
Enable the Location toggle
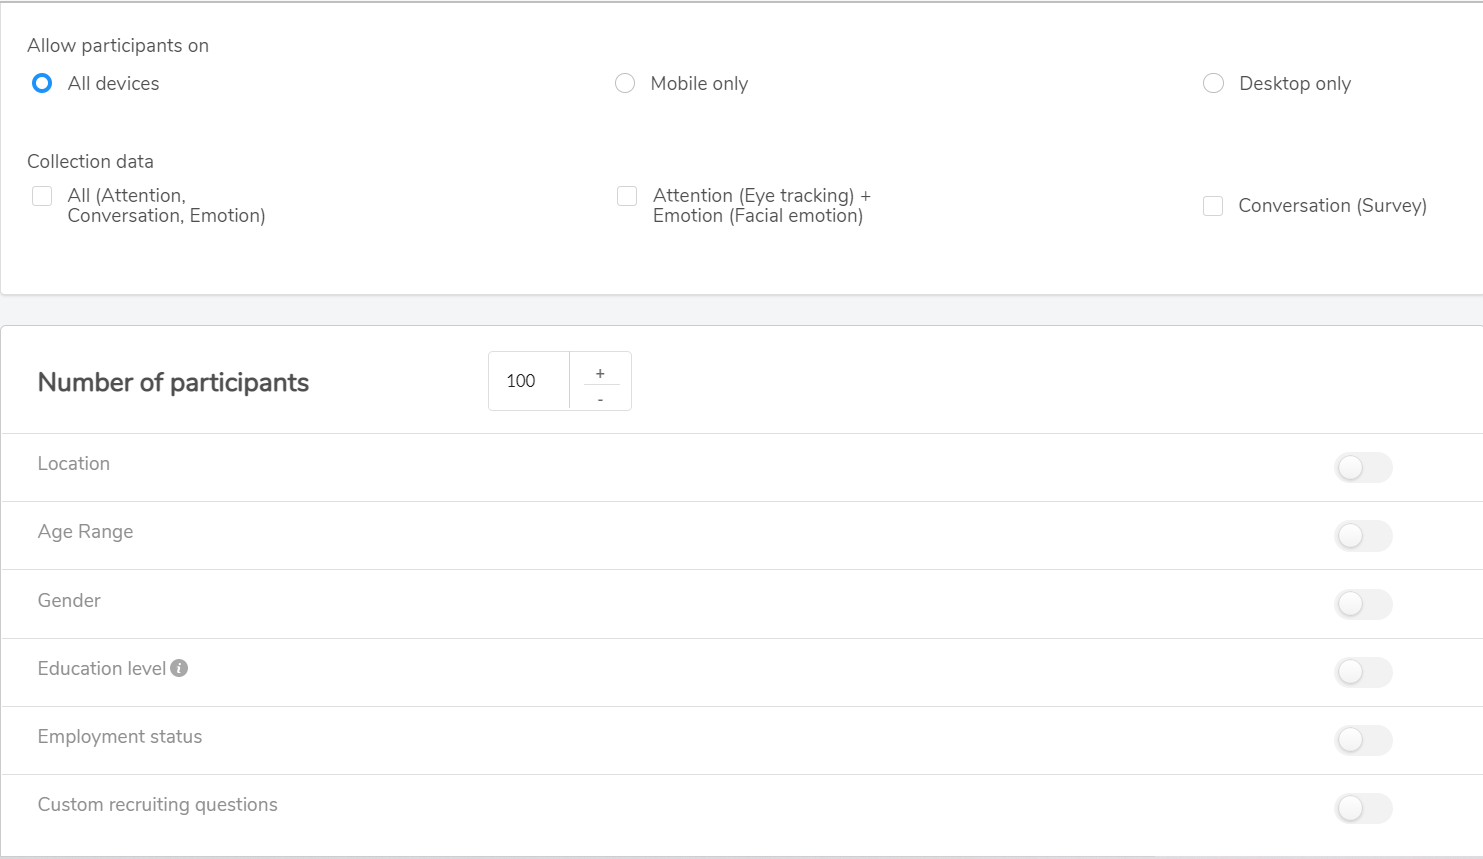(x=1363, y=467)
